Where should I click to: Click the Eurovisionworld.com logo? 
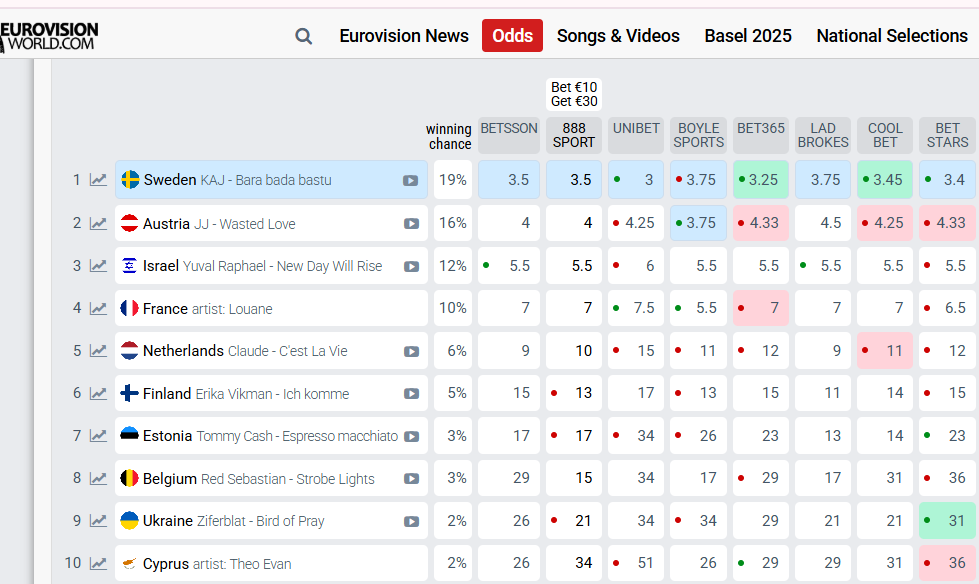tap(49, 37)
